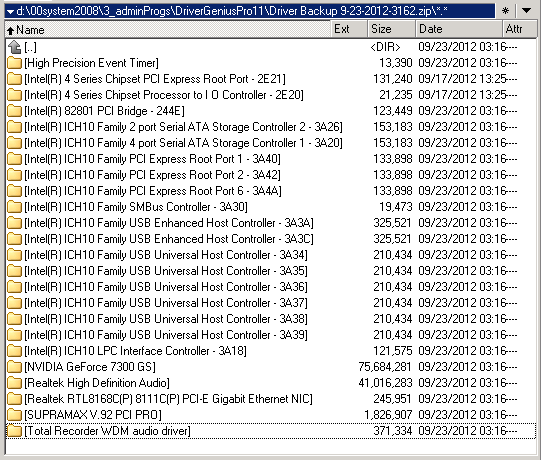Select the Total Recorder WDM audio driver folder icon

[x=14, y=431]
